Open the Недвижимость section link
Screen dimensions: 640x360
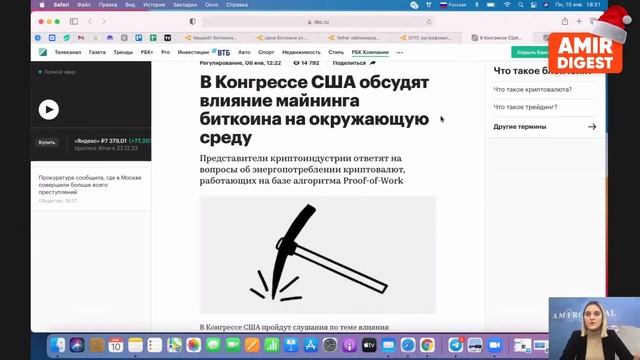[x=301, y=52]
